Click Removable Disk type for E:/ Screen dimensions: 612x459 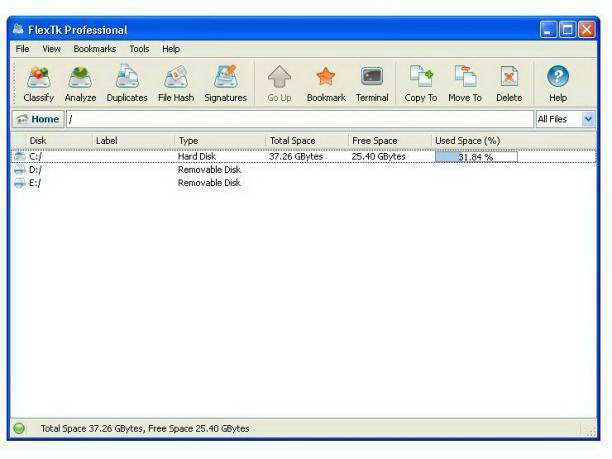click(x=209, y=183)
